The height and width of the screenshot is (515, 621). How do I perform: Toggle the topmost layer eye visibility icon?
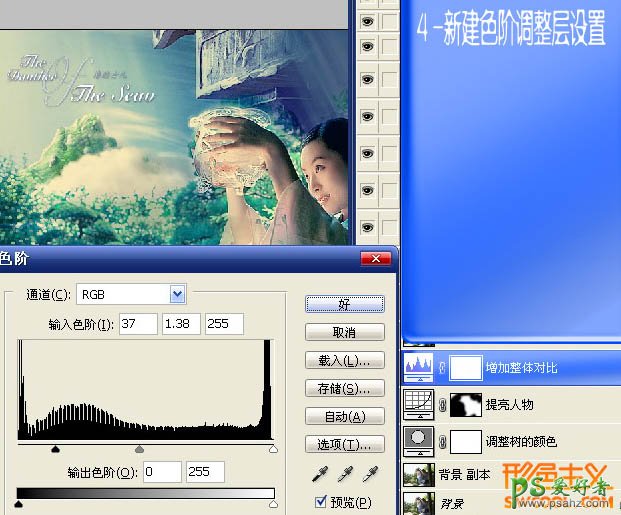coord(367,20)
